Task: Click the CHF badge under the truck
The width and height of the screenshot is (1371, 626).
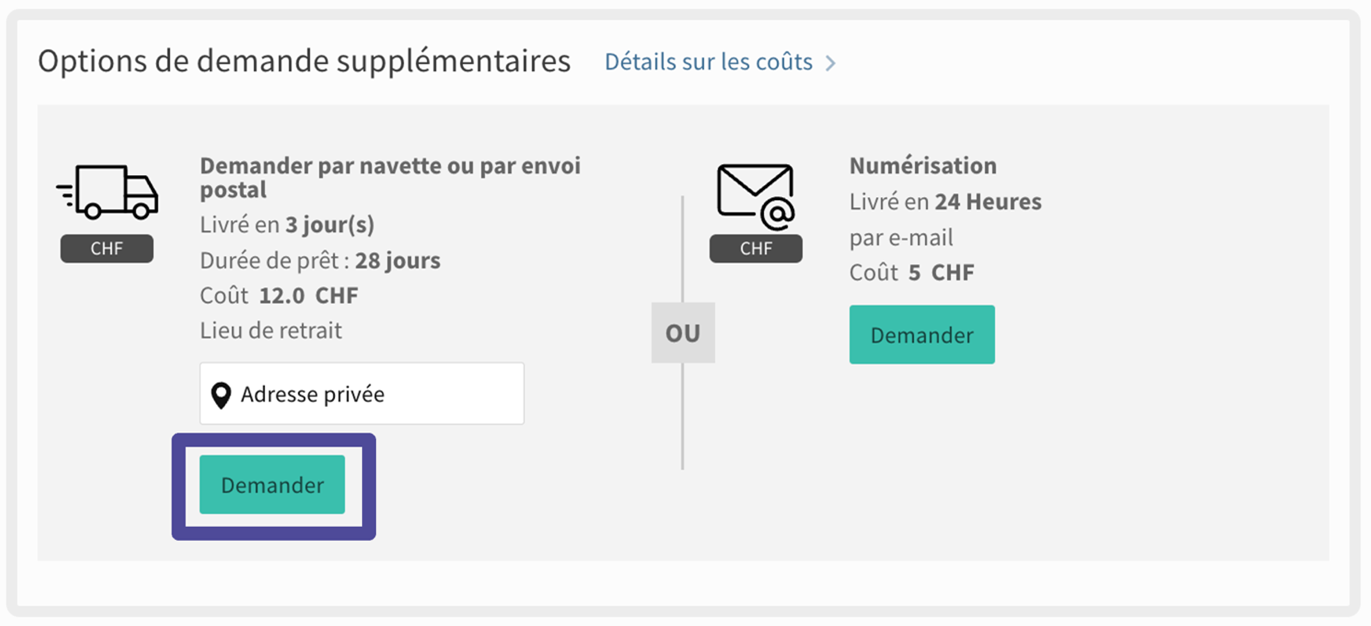Action: click(x=107, y=249)
